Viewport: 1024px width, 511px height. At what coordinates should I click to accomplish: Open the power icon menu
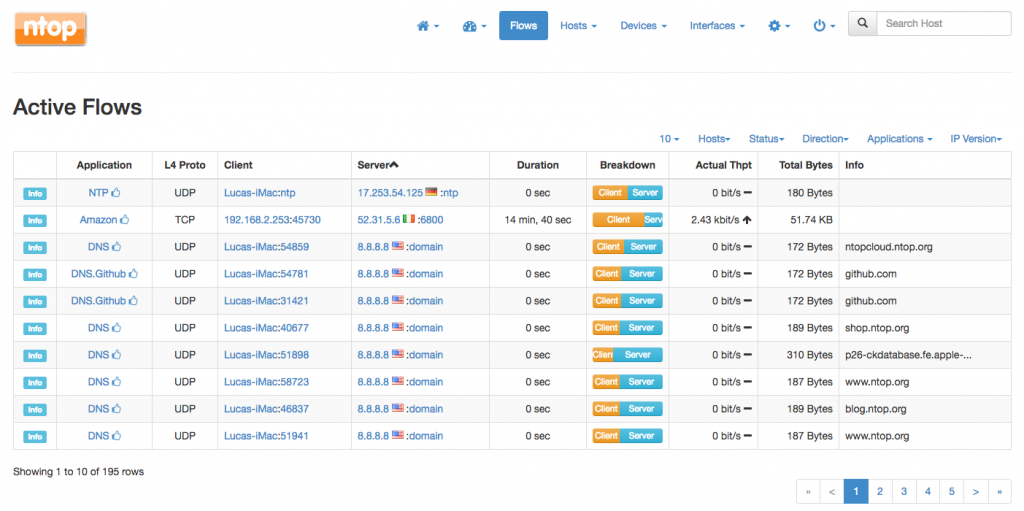point(824,26)
